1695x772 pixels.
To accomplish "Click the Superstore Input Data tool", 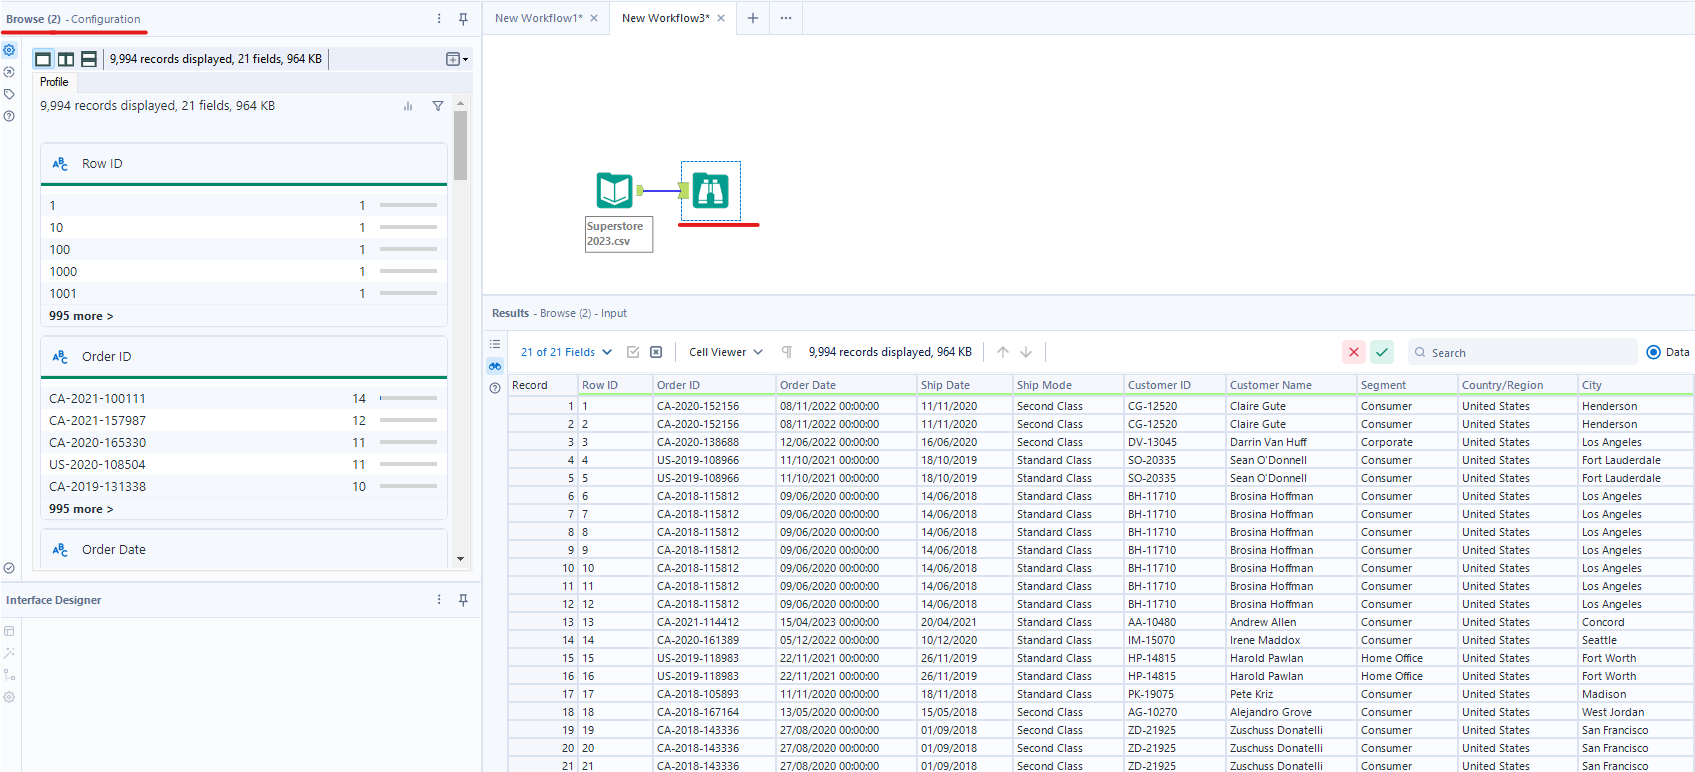I will [614, 190].
